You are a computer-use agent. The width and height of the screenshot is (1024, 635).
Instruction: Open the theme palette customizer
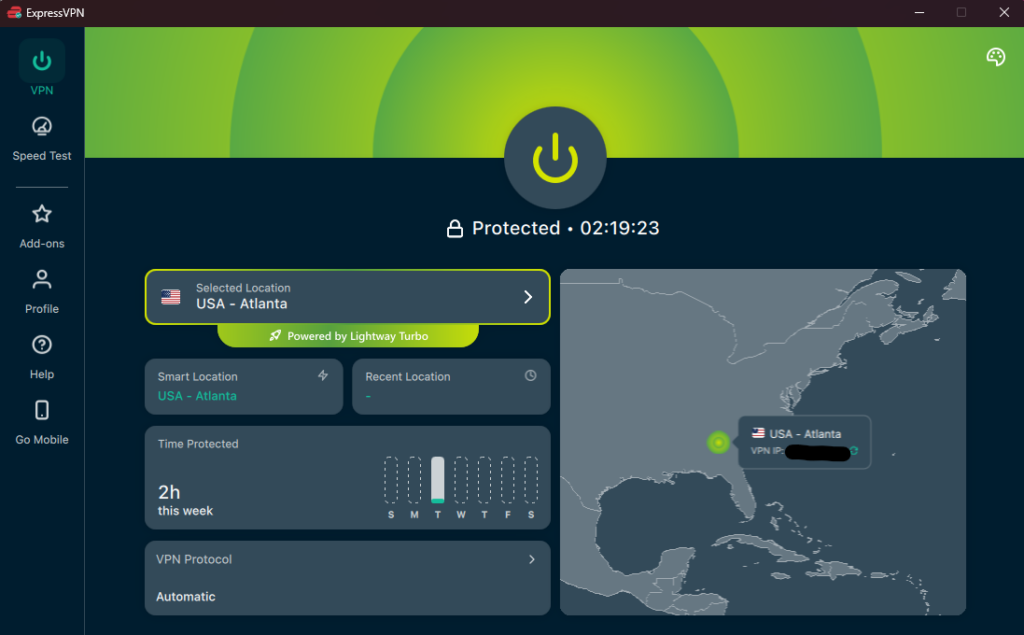(995, 57)
